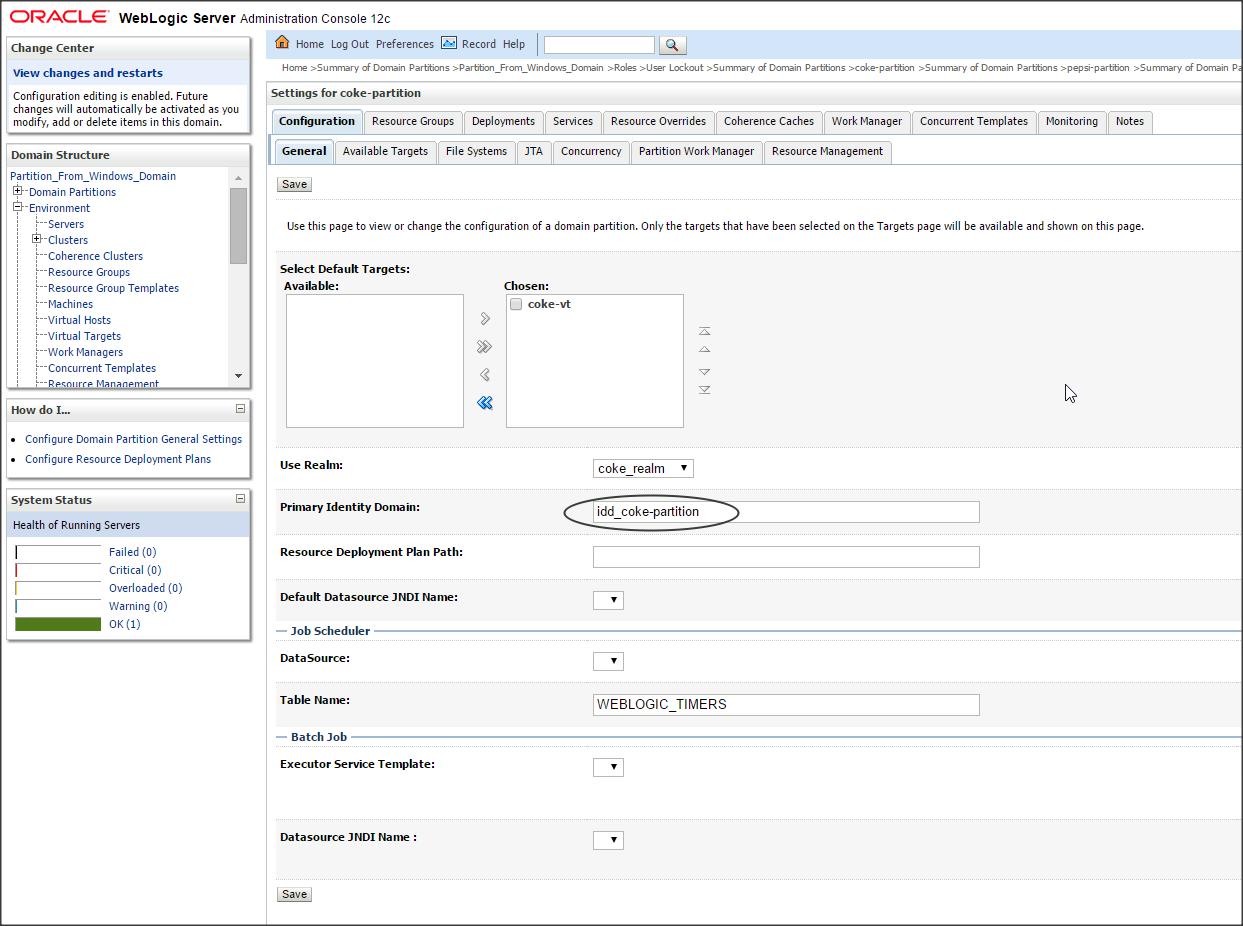The image size is (1243, 926).
Task: Open View changes and restarts link
Action: [x=88, y=73]
